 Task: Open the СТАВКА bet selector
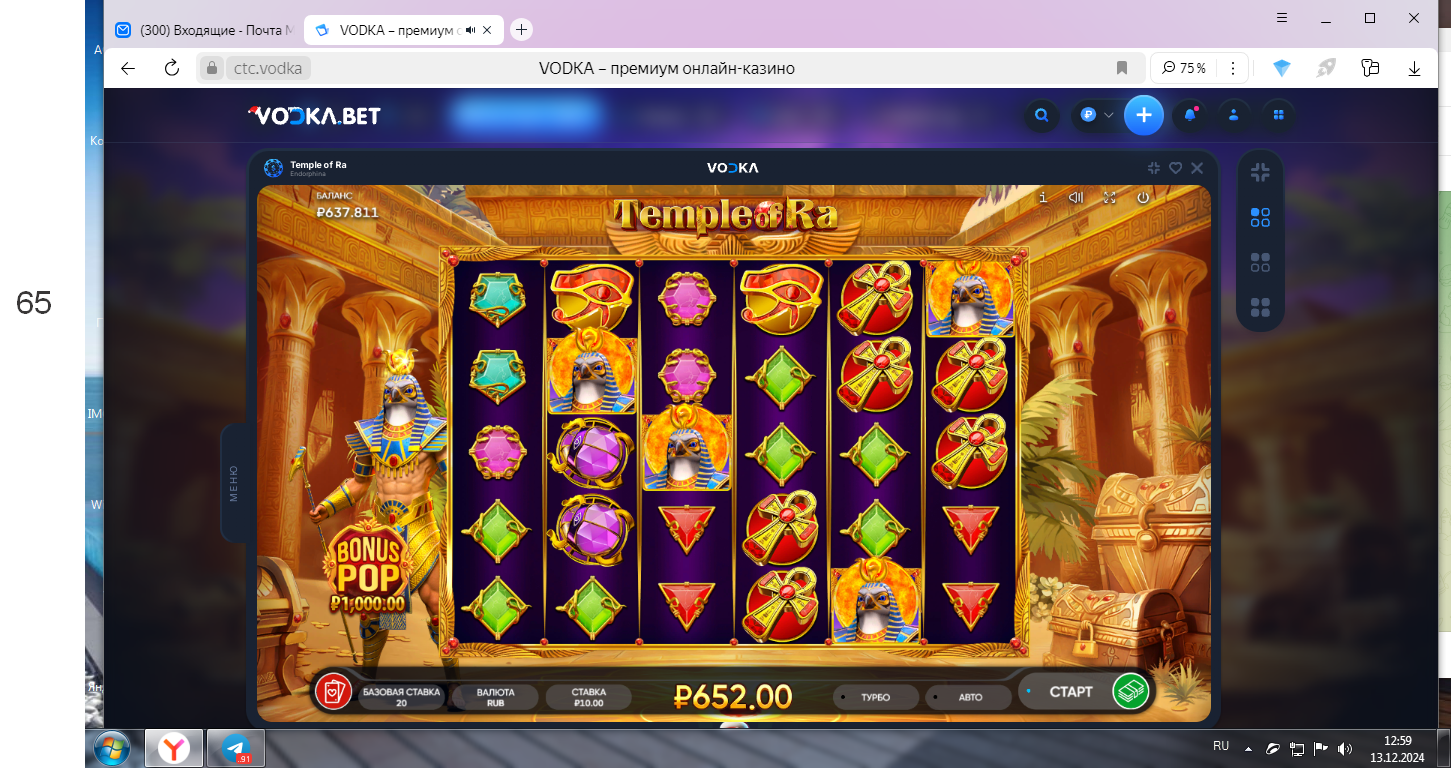point(589,697)
